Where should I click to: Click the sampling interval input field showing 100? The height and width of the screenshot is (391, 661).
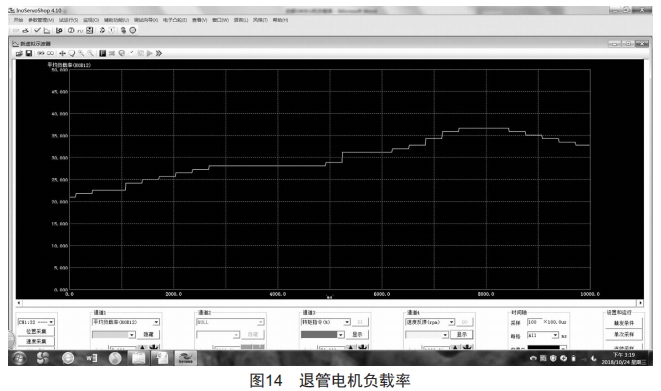pos(534,322)
